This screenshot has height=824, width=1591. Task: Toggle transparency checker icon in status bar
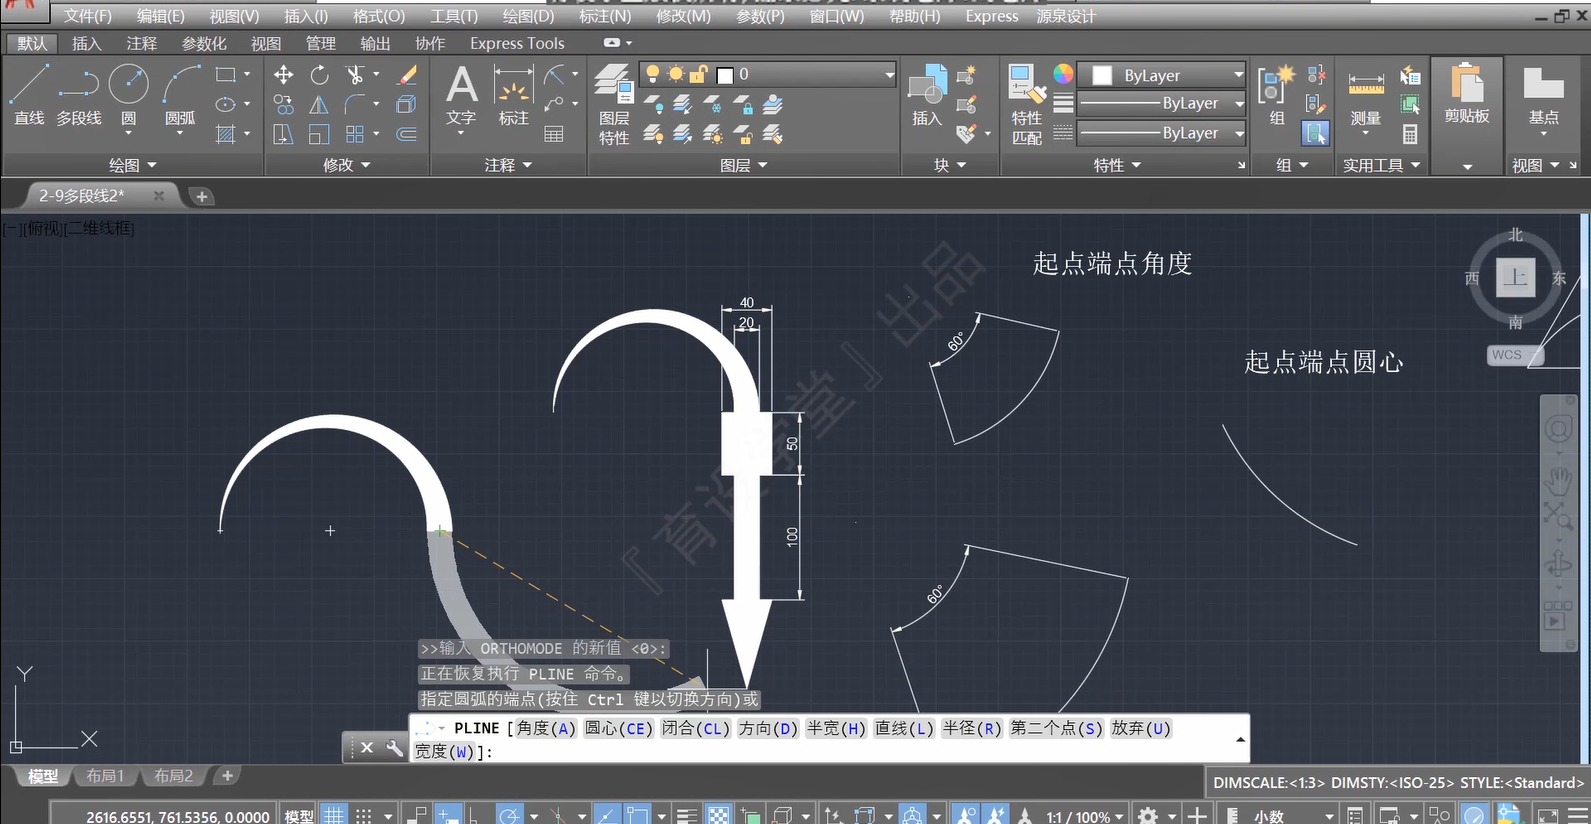click(718, 816)
